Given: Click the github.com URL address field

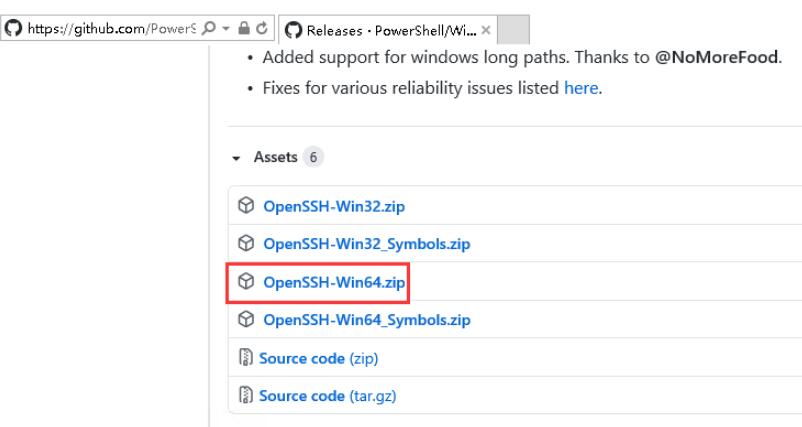Looking at the screenshot, I should pos(112,29).
